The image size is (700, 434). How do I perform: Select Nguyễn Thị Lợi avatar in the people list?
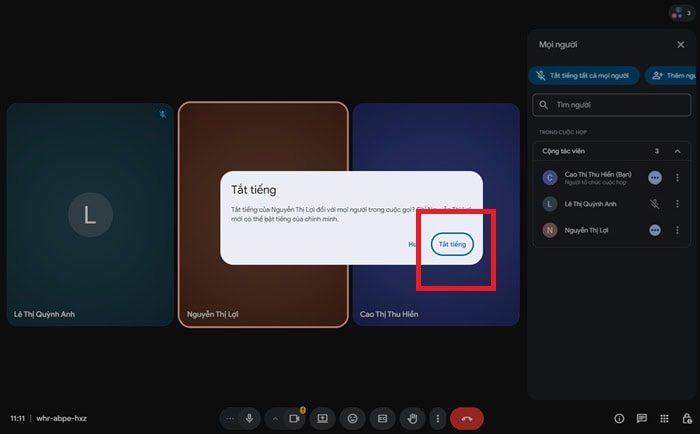click(x=550, y=230)
